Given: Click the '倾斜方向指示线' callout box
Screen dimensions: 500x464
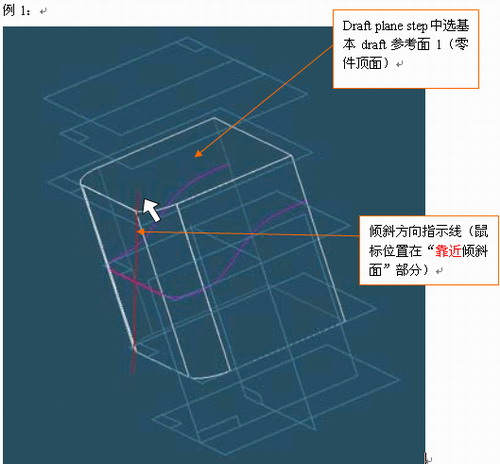Looking at the screenshot, I should point(429,250).
